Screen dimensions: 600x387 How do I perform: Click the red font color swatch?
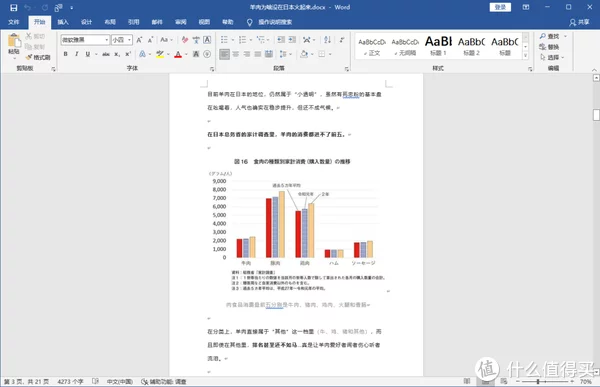click(178, 54)
